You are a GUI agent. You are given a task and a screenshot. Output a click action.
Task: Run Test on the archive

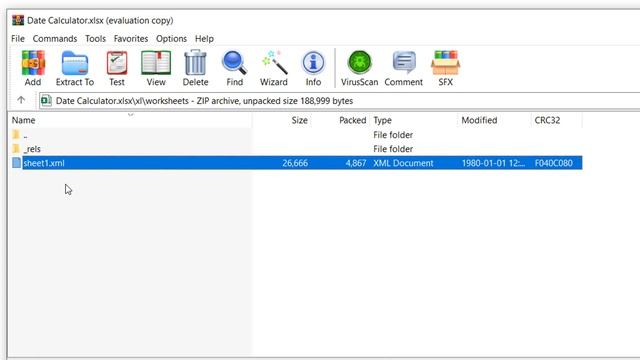pos(117,68)
